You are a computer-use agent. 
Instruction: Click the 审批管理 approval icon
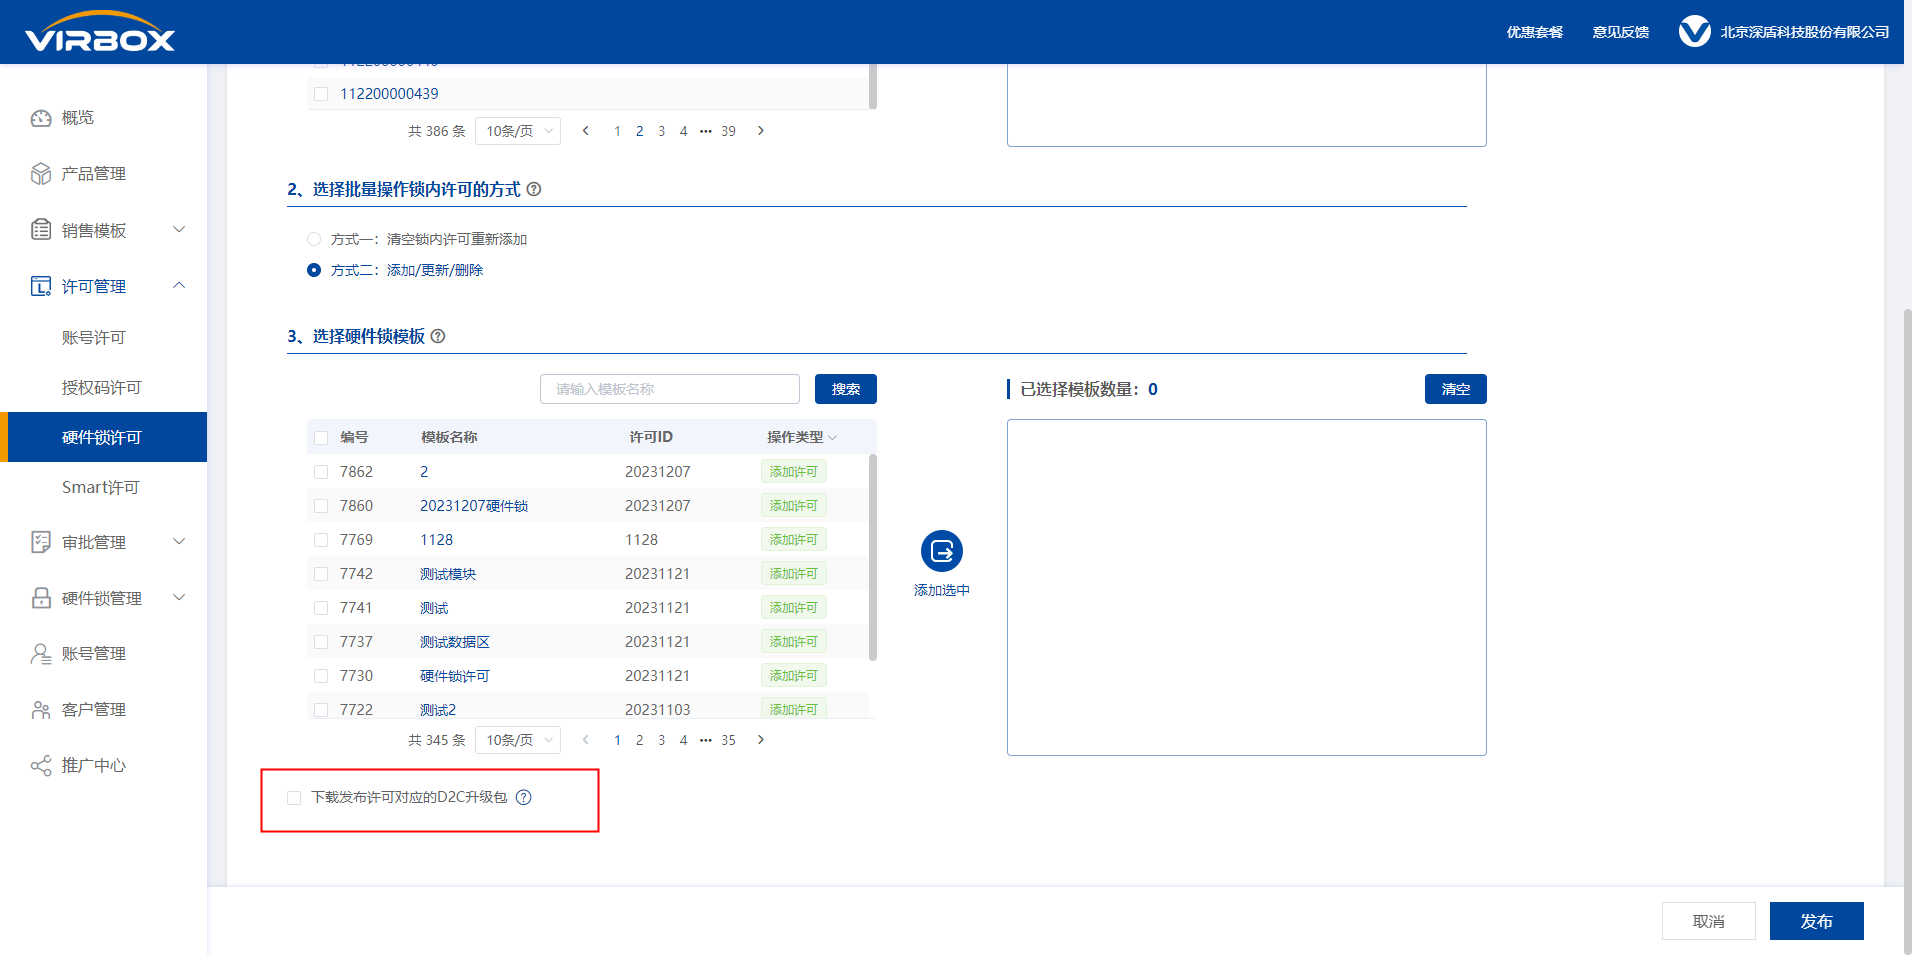click(x=41, y=542)
